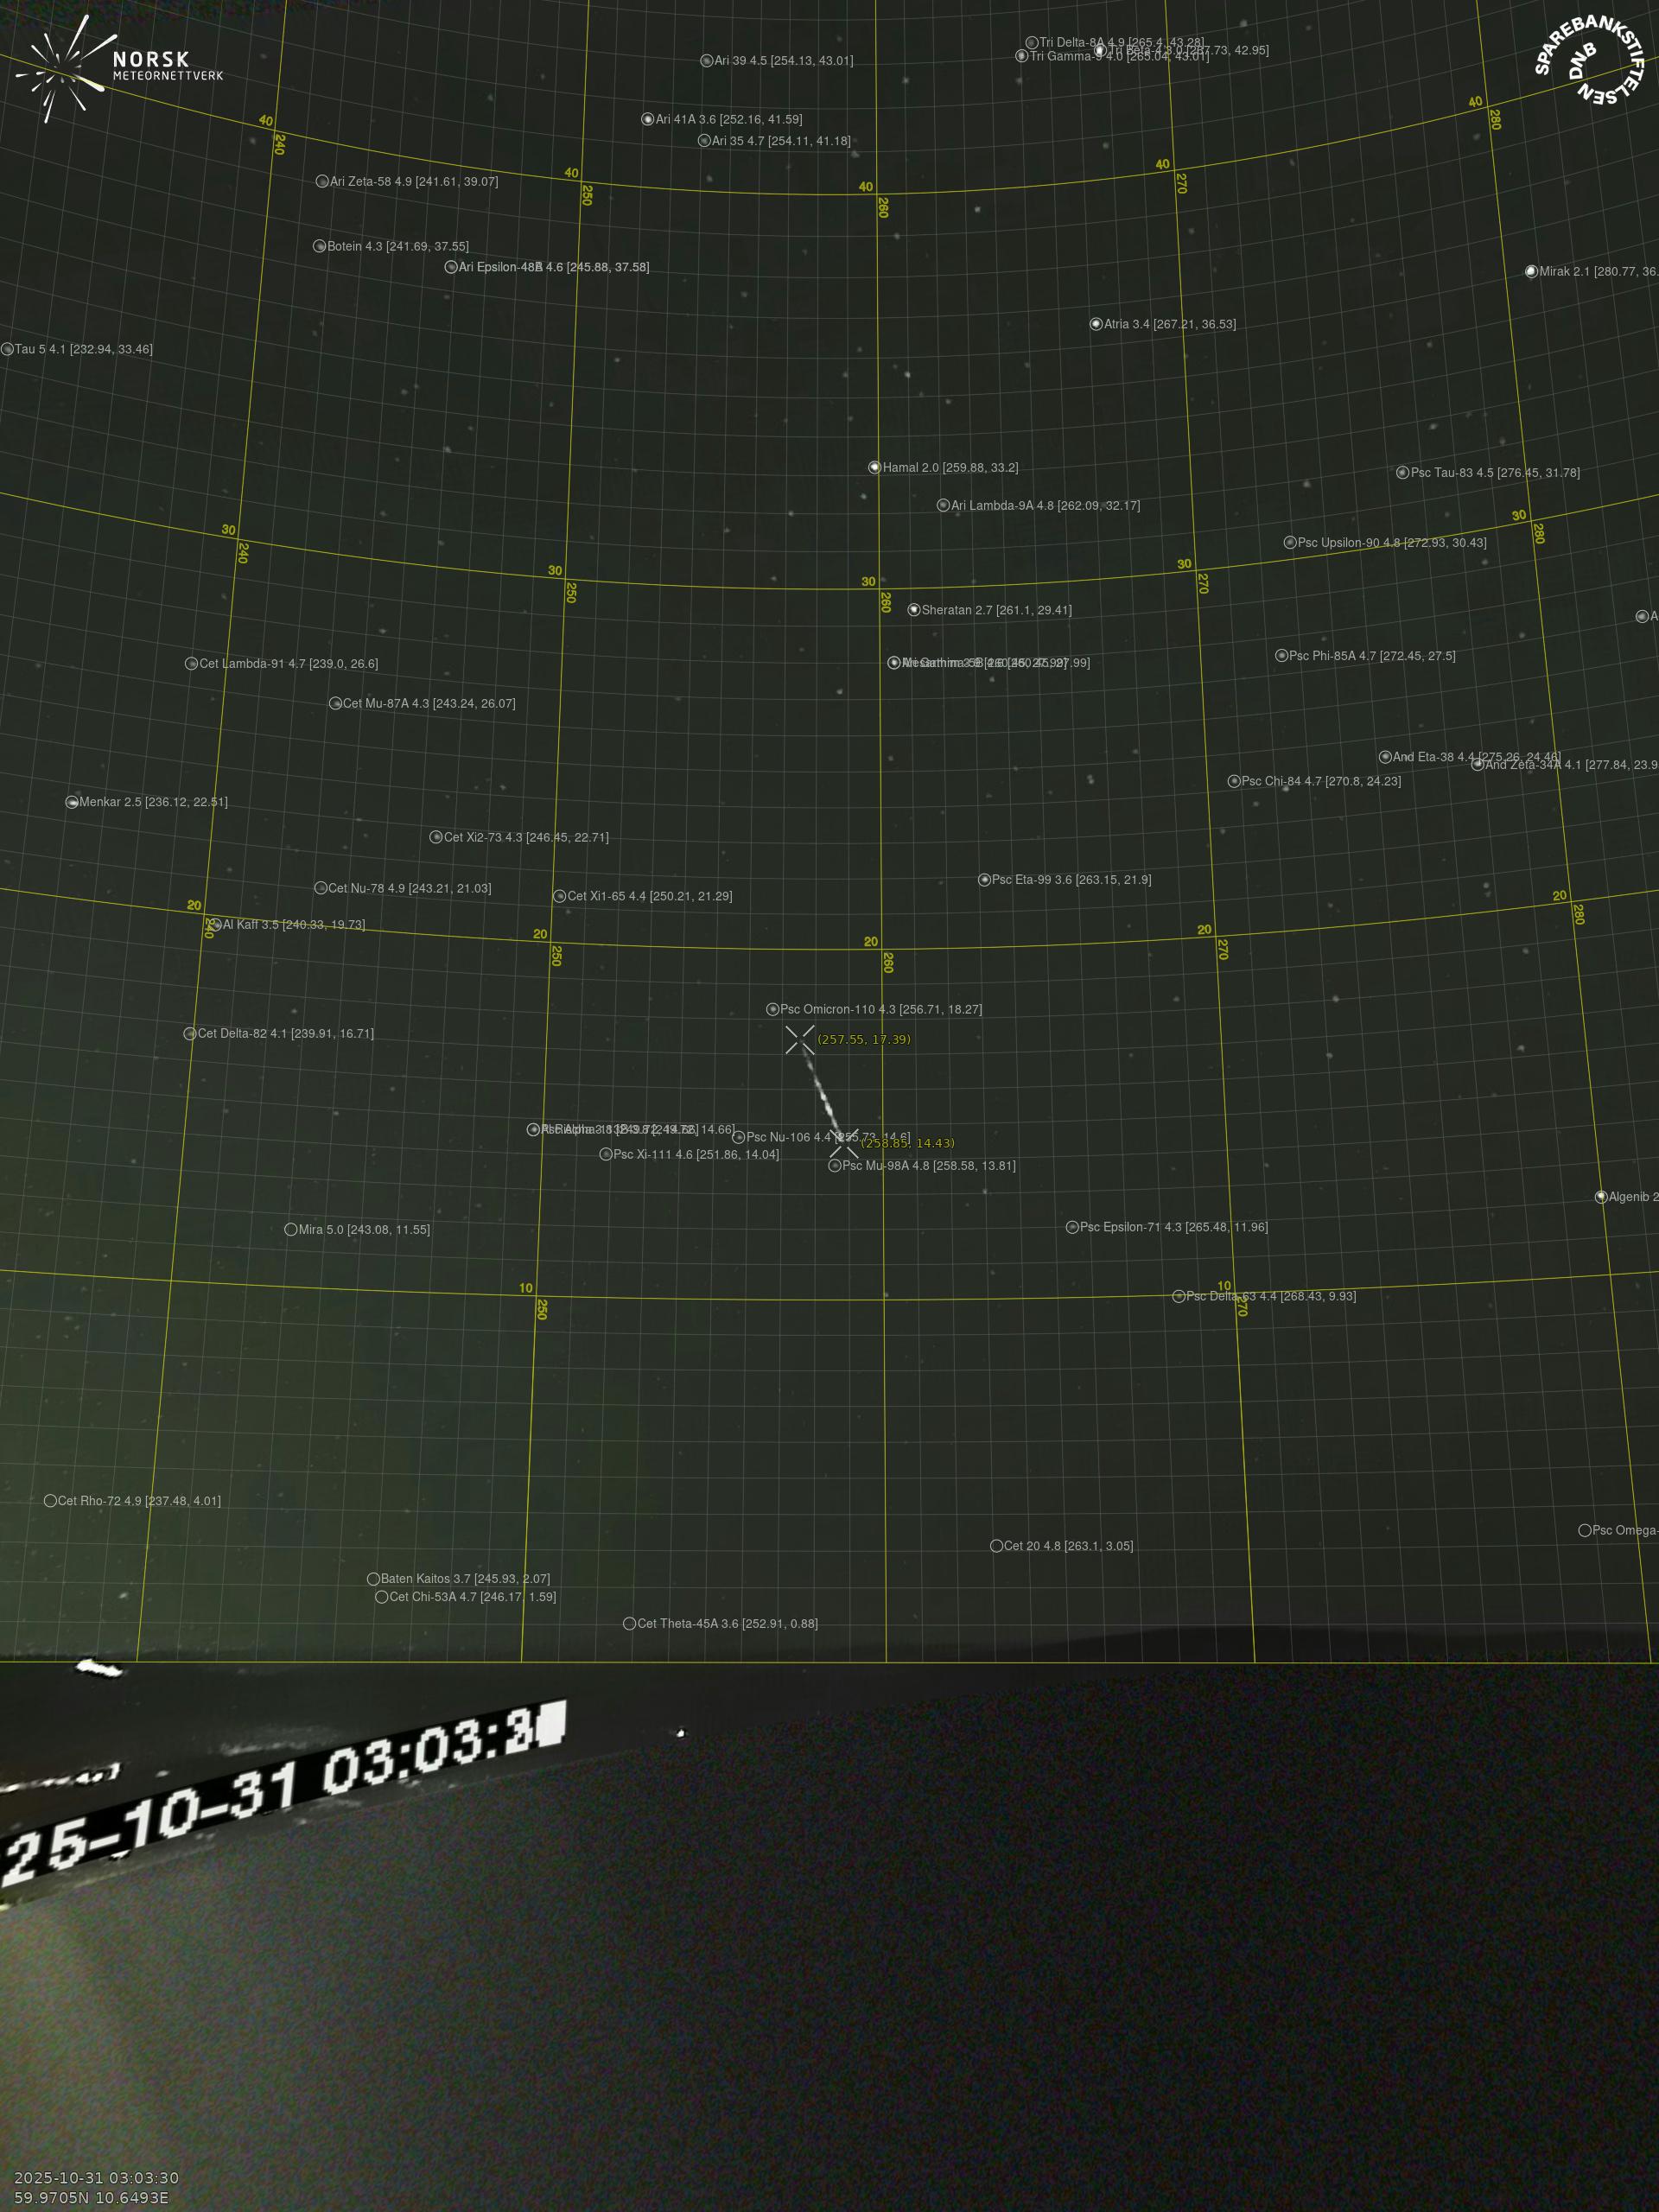Select the Menkar star marker

[x=72, y=802]
